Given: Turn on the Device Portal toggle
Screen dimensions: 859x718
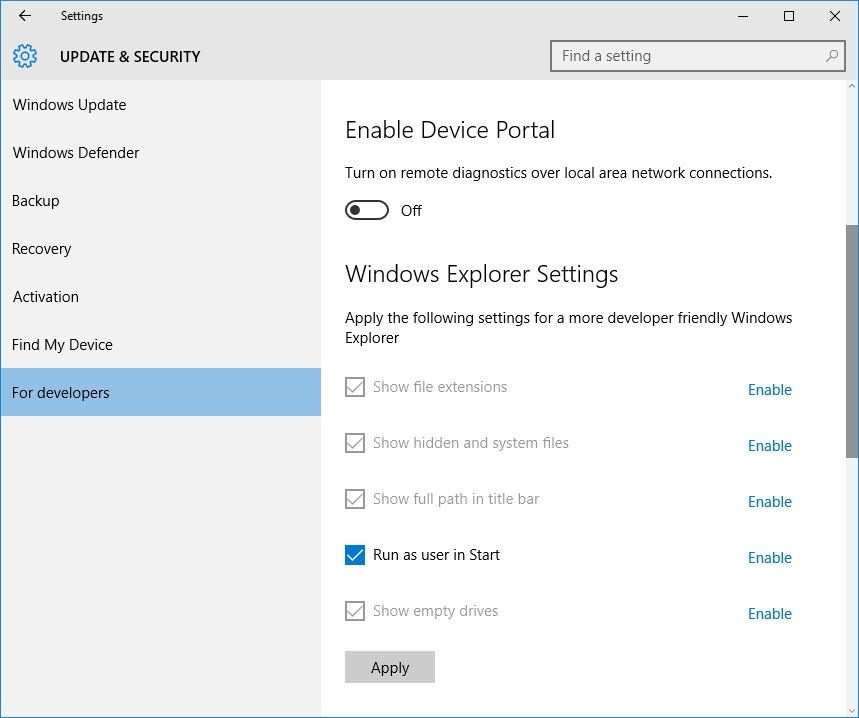Looking at the screenshot, I should (366, 210).
